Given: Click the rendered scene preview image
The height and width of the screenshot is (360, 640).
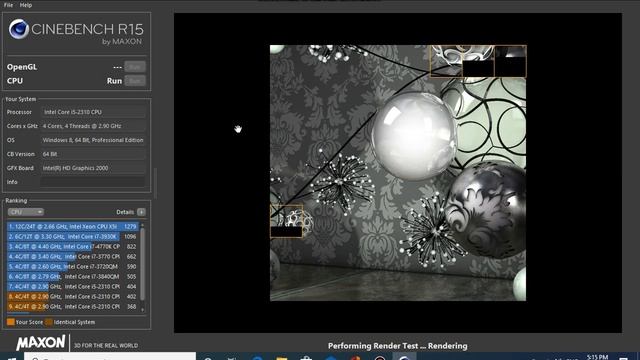Looking at the screenshot, I should tap(398, 173).
